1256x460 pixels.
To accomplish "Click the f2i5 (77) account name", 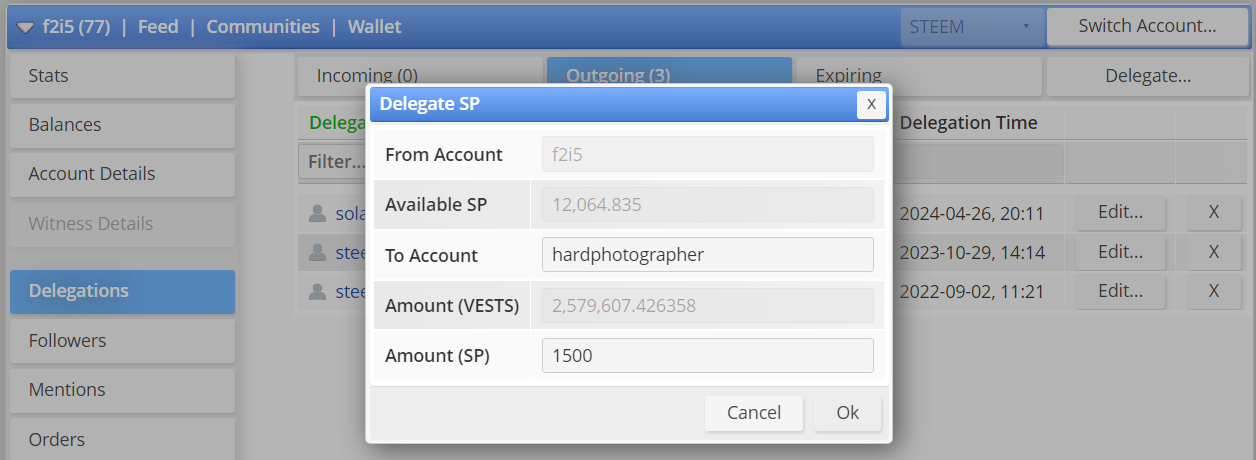I will (76, 27).
